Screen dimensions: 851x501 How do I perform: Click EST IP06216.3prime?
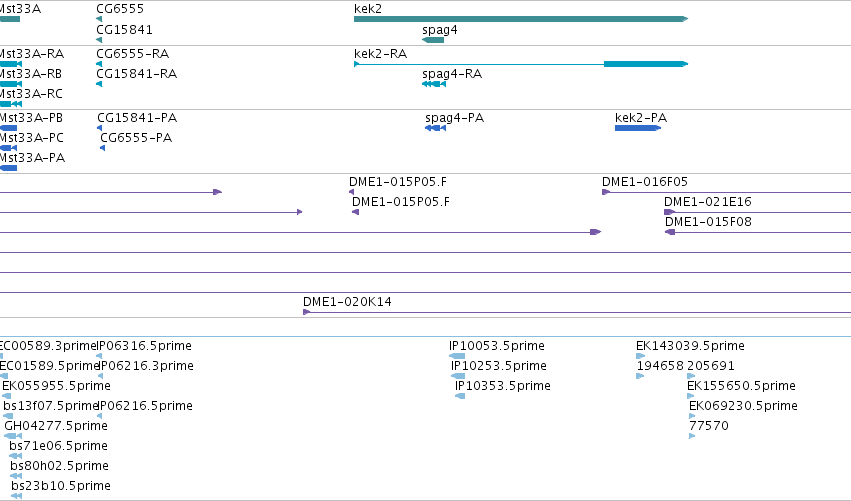point(100,376)
